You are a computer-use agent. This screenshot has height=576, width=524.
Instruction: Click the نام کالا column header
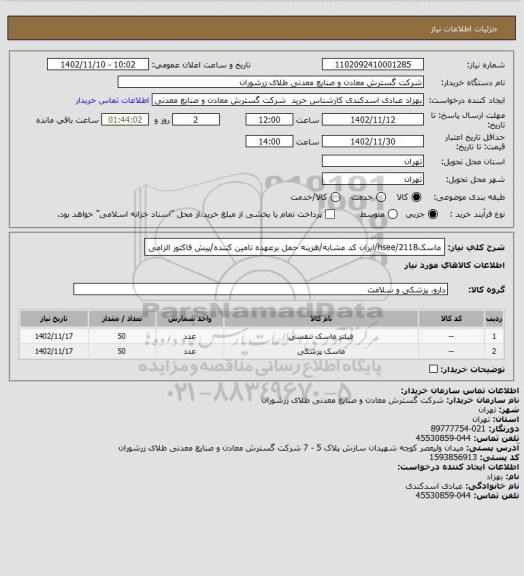pos(321,319)
